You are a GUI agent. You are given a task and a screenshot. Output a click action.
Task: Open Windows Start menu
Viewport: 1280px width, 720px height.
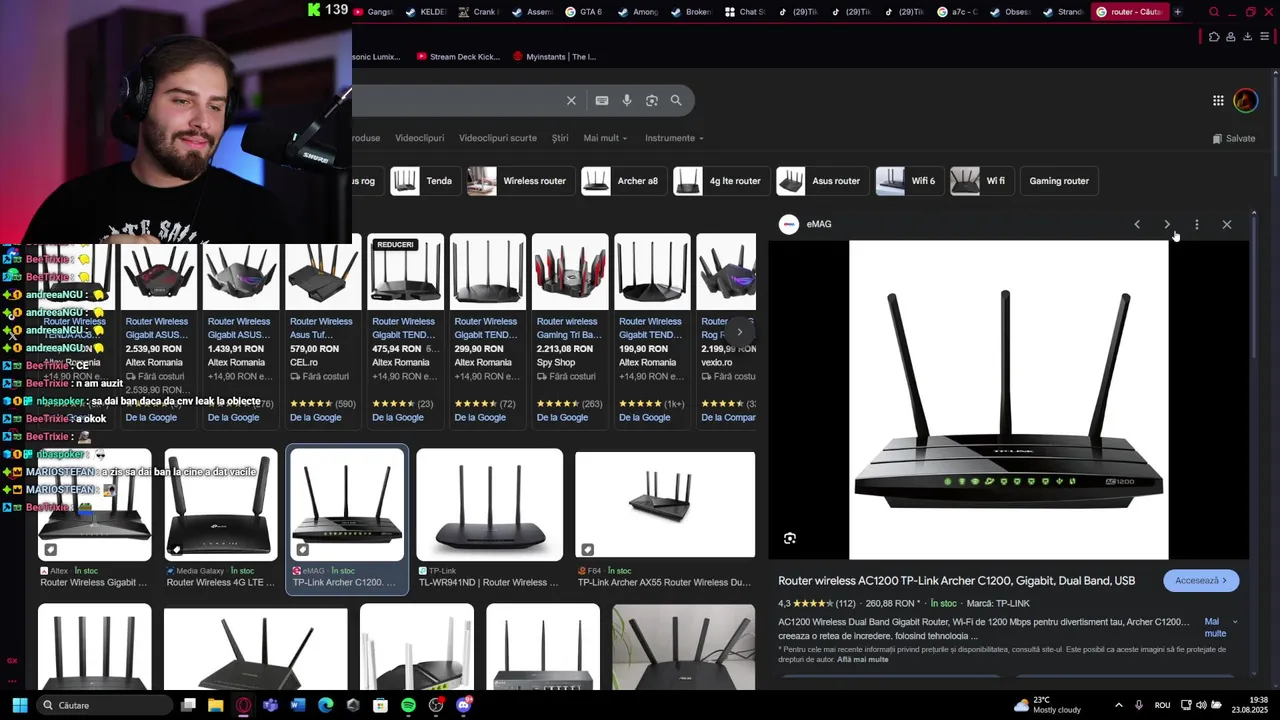pos(19,705)
